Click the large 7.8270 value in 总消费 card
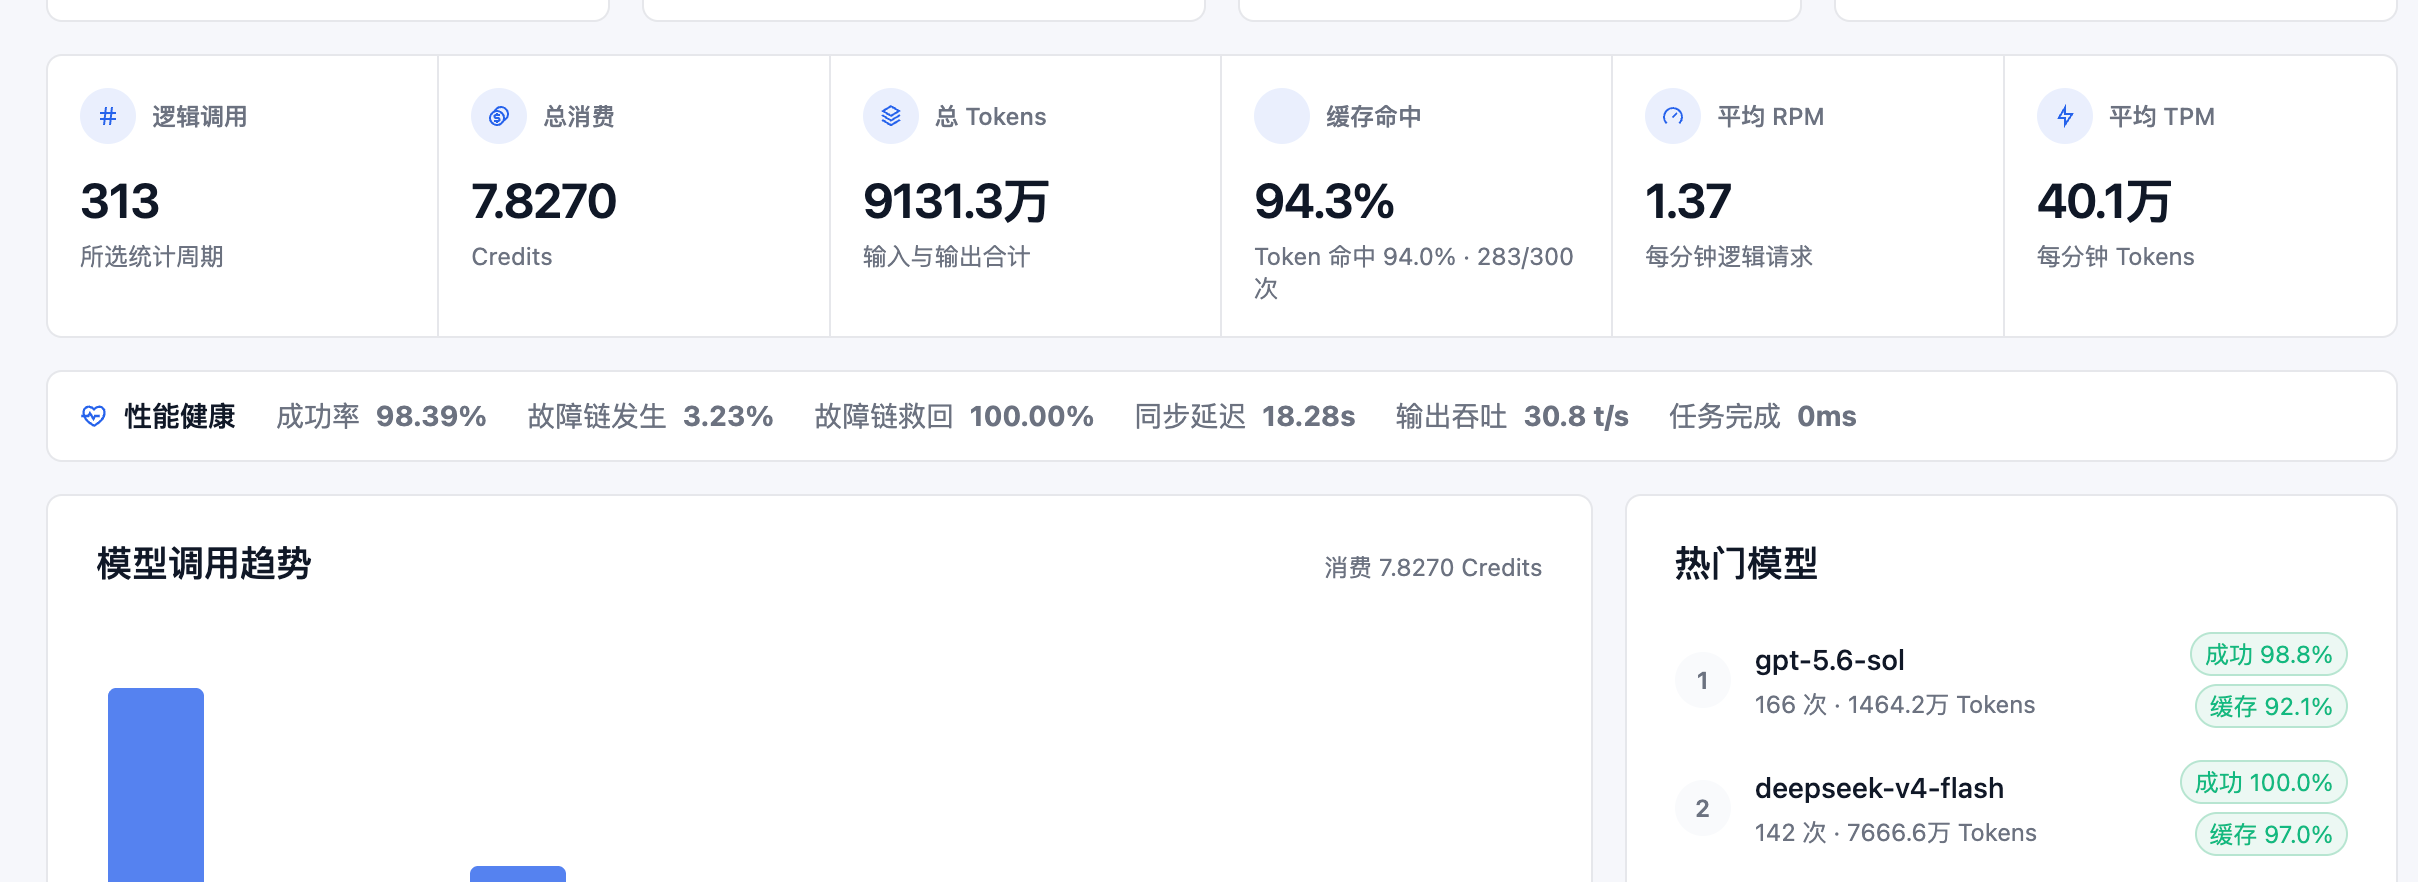2418x882 pixels. (x=544, y=201)
